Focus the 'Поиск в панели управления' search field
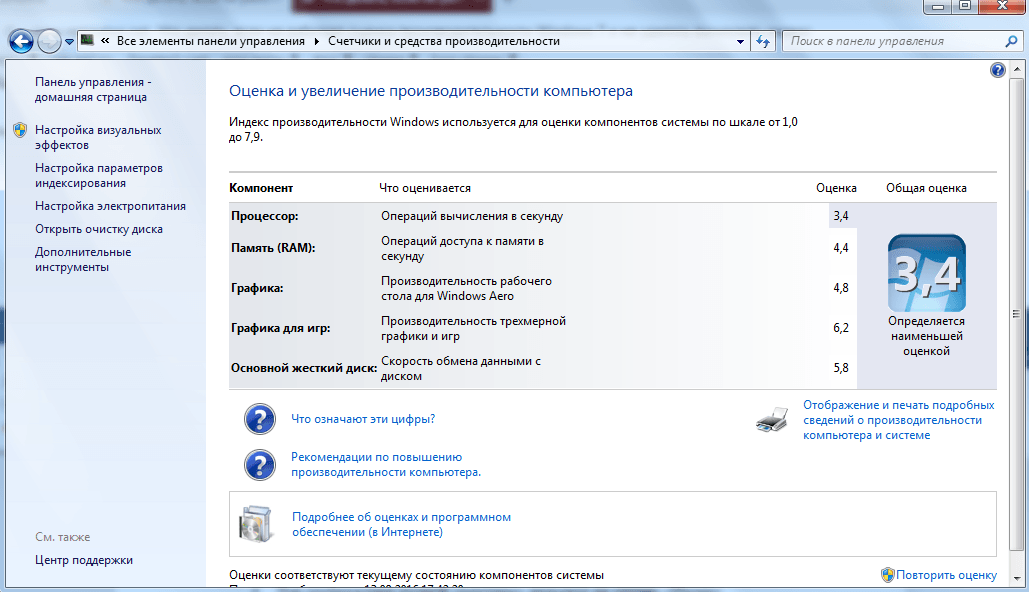The width and height of the screenshot is (1029, 592). tap(890, 42)
